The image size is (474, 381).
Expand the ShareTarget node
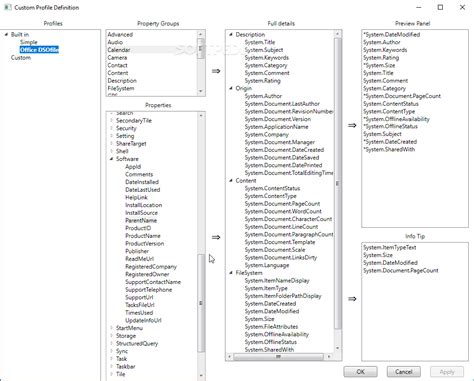[x=111, y=143]
